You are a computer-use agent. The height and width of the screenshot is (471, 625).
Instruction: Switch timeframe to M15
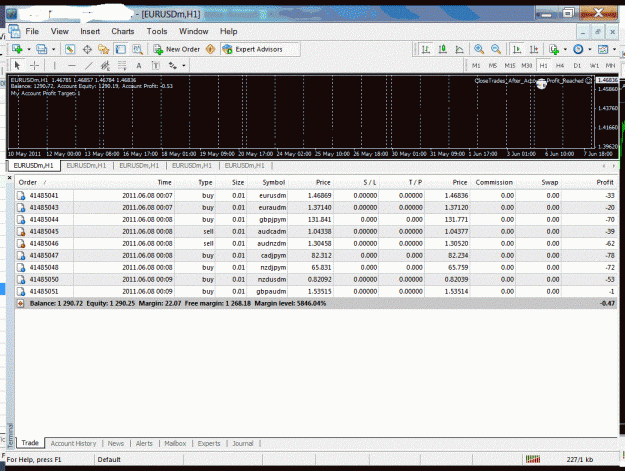pyautogui.click(x=510, y=65)
